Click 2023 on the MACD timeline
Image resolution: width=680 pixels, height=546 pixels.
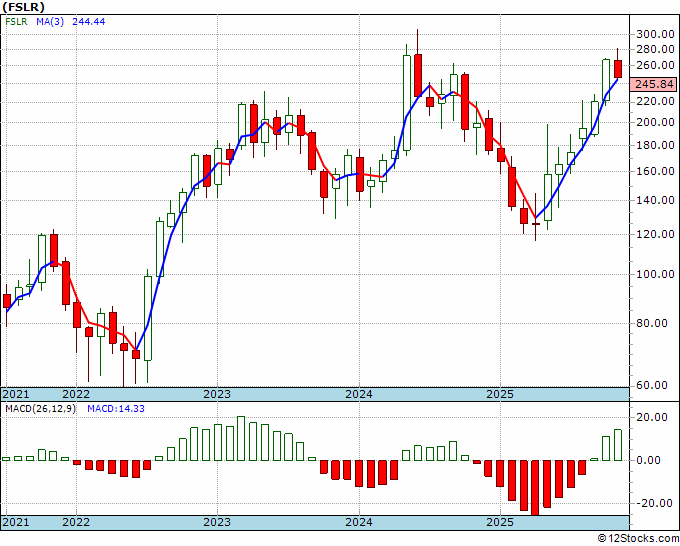tap(217, 522)
